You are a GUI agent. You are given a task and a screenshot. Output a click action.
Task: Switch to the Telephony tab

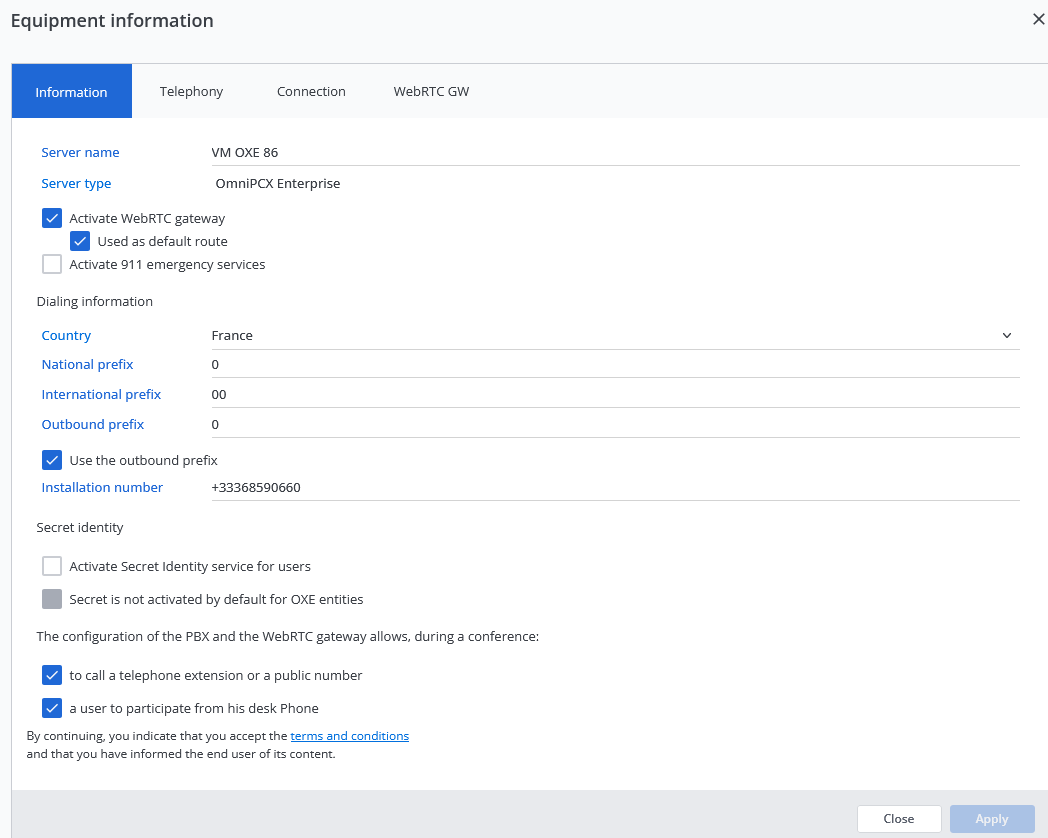(x=191, y=92)
